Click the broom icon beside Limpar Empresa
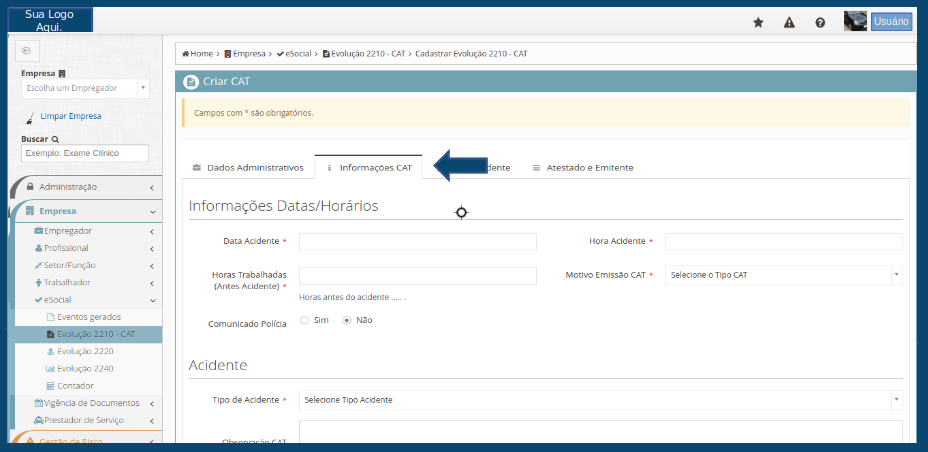Viewport: 928px width, 452px height. [x=30, y=116]
